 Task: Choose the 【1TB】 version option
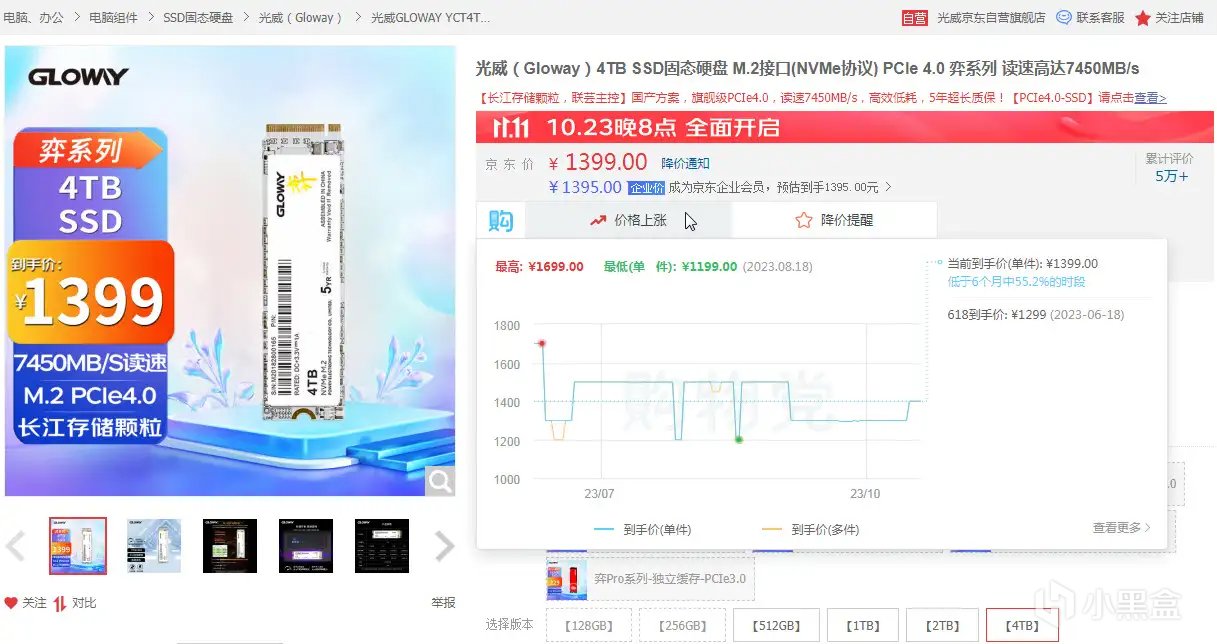tap(863, 625)
